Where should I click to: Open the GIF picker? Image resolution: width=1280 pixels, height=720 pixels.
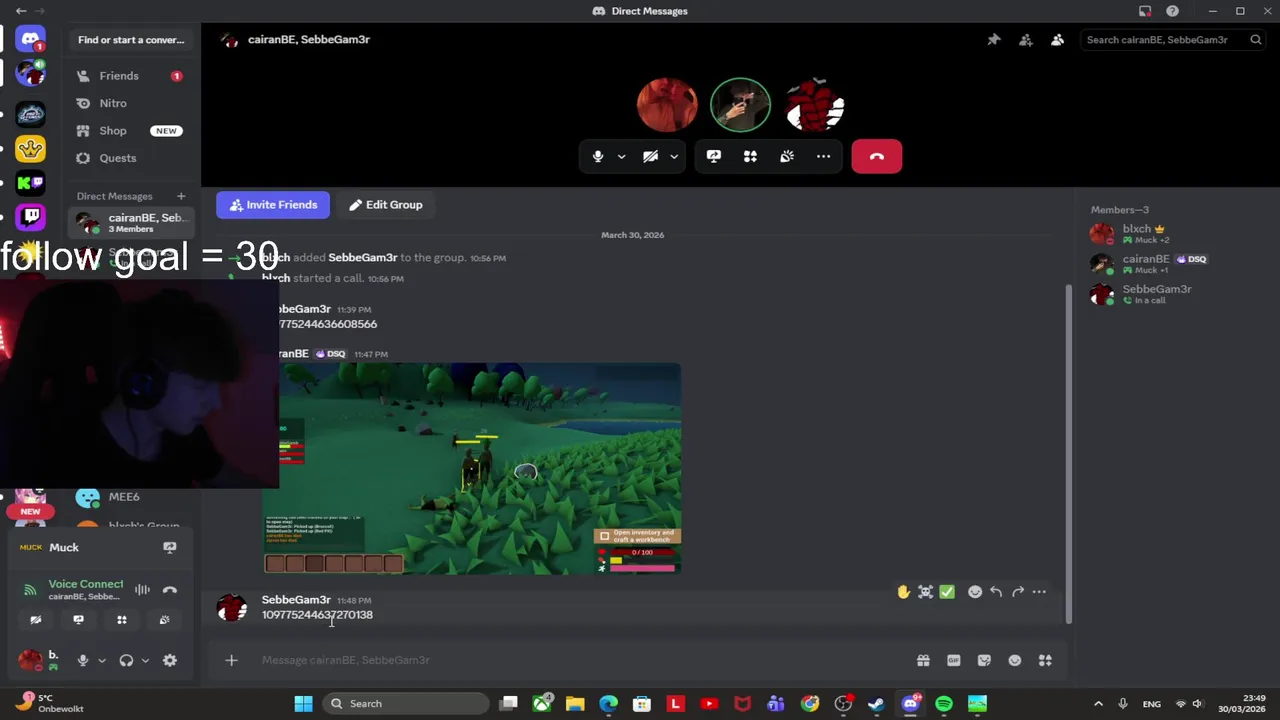click(x=954, y=660)
